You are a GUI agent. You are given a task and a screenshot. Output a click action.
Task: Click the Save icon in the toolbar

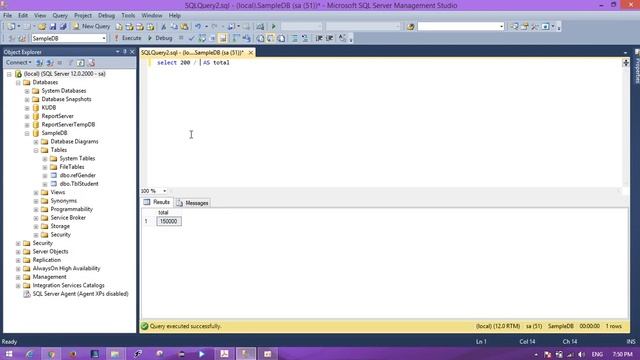click(53, 27)
